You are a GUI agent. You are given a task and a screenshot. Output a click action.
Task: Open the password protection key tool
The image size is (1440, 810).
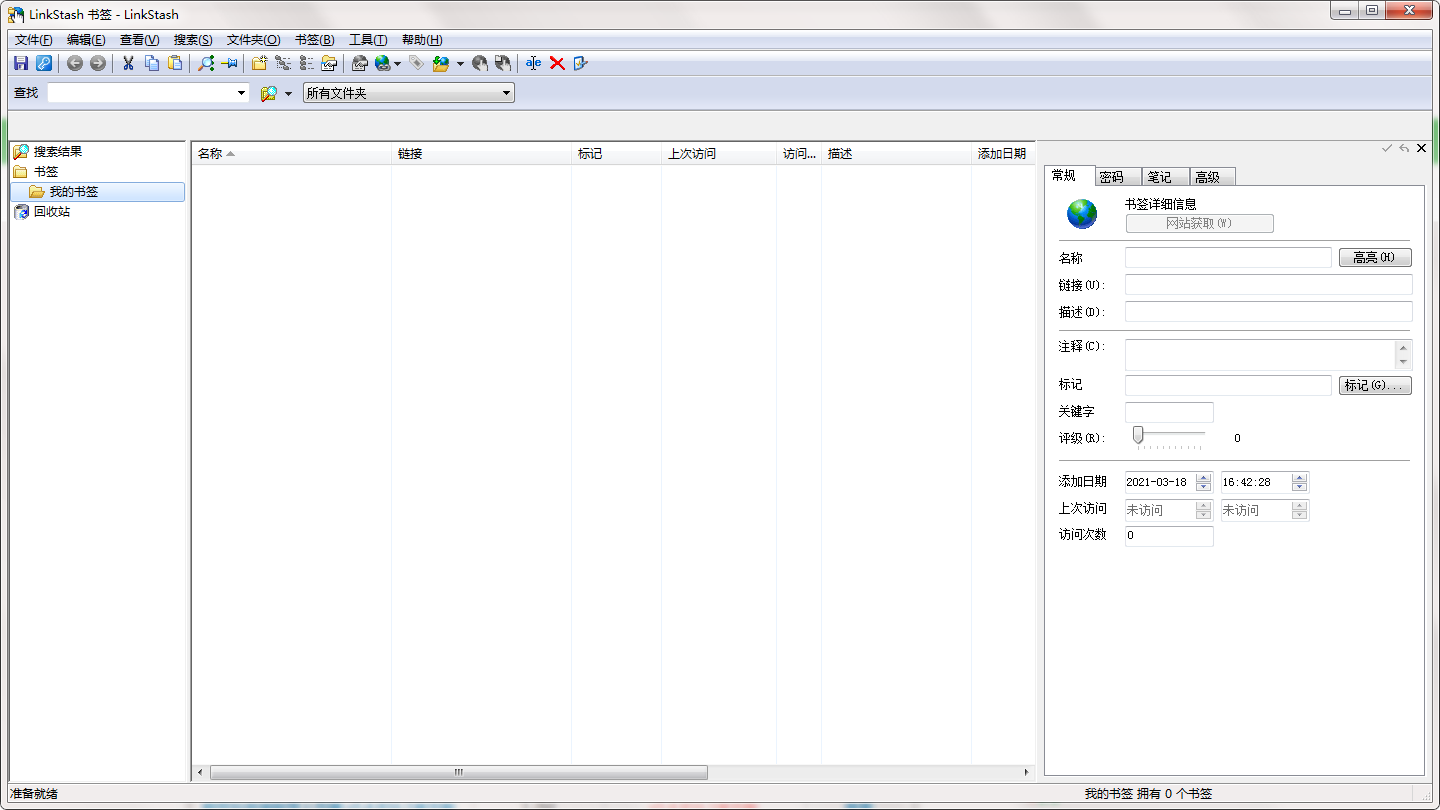coord(45,63)
